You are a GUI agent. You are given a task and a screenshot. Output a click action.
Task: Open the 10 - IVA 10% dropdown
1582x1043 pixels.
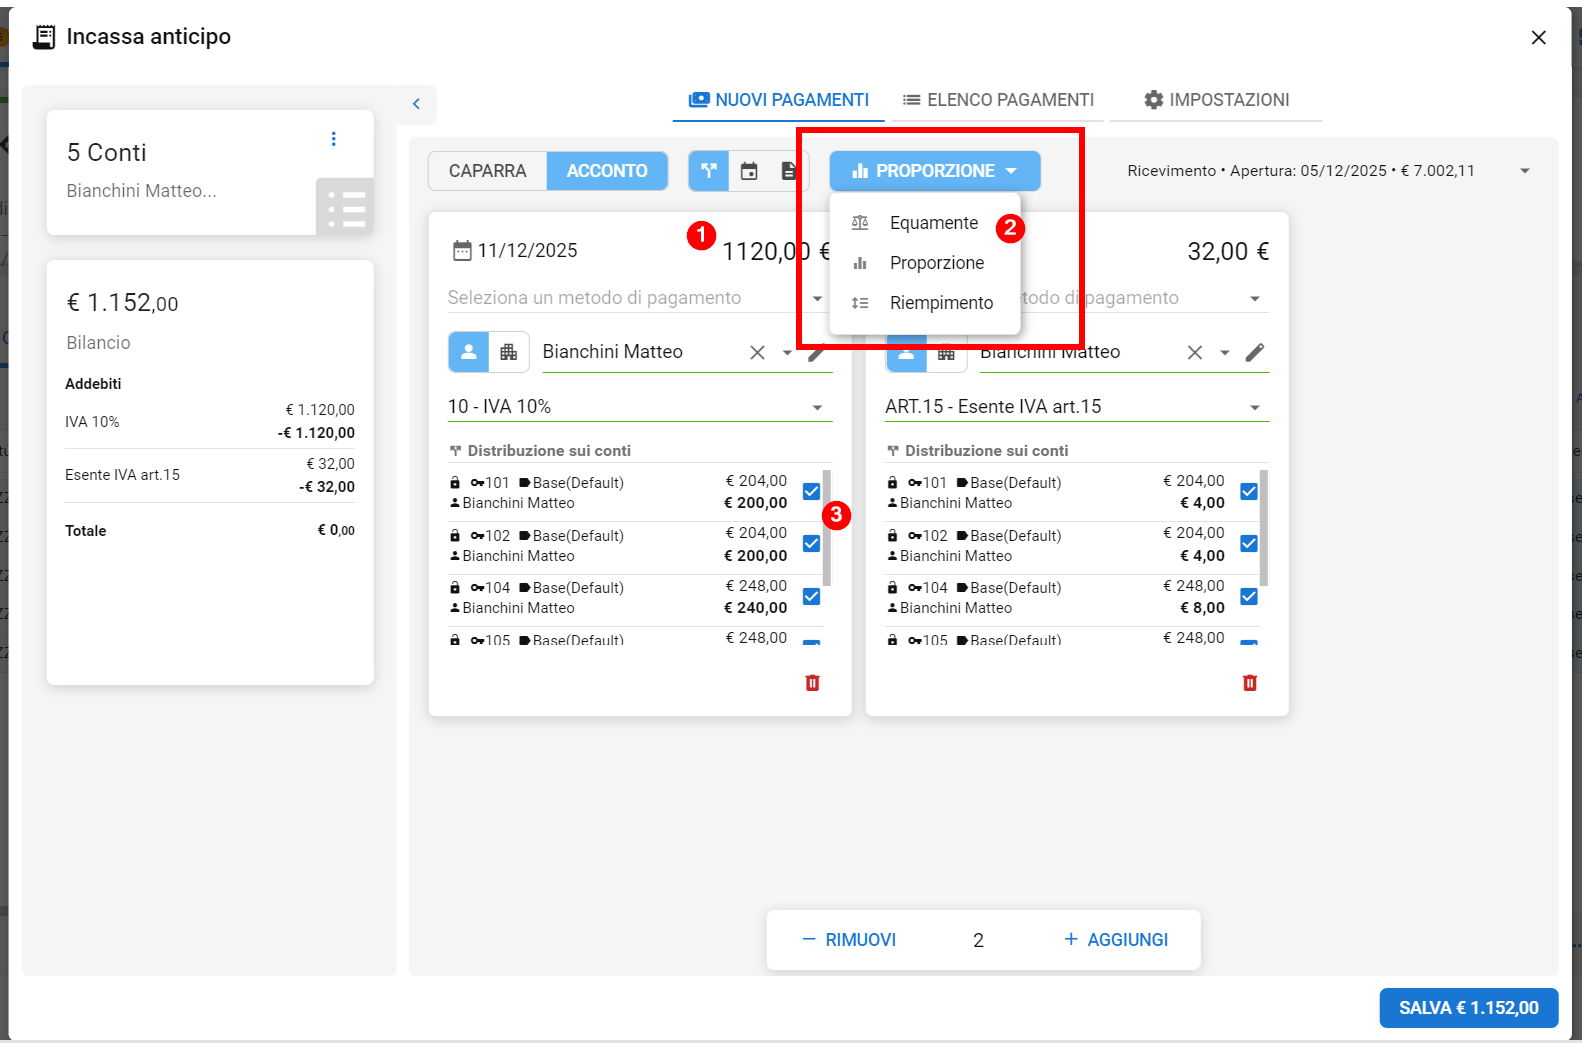817,407
